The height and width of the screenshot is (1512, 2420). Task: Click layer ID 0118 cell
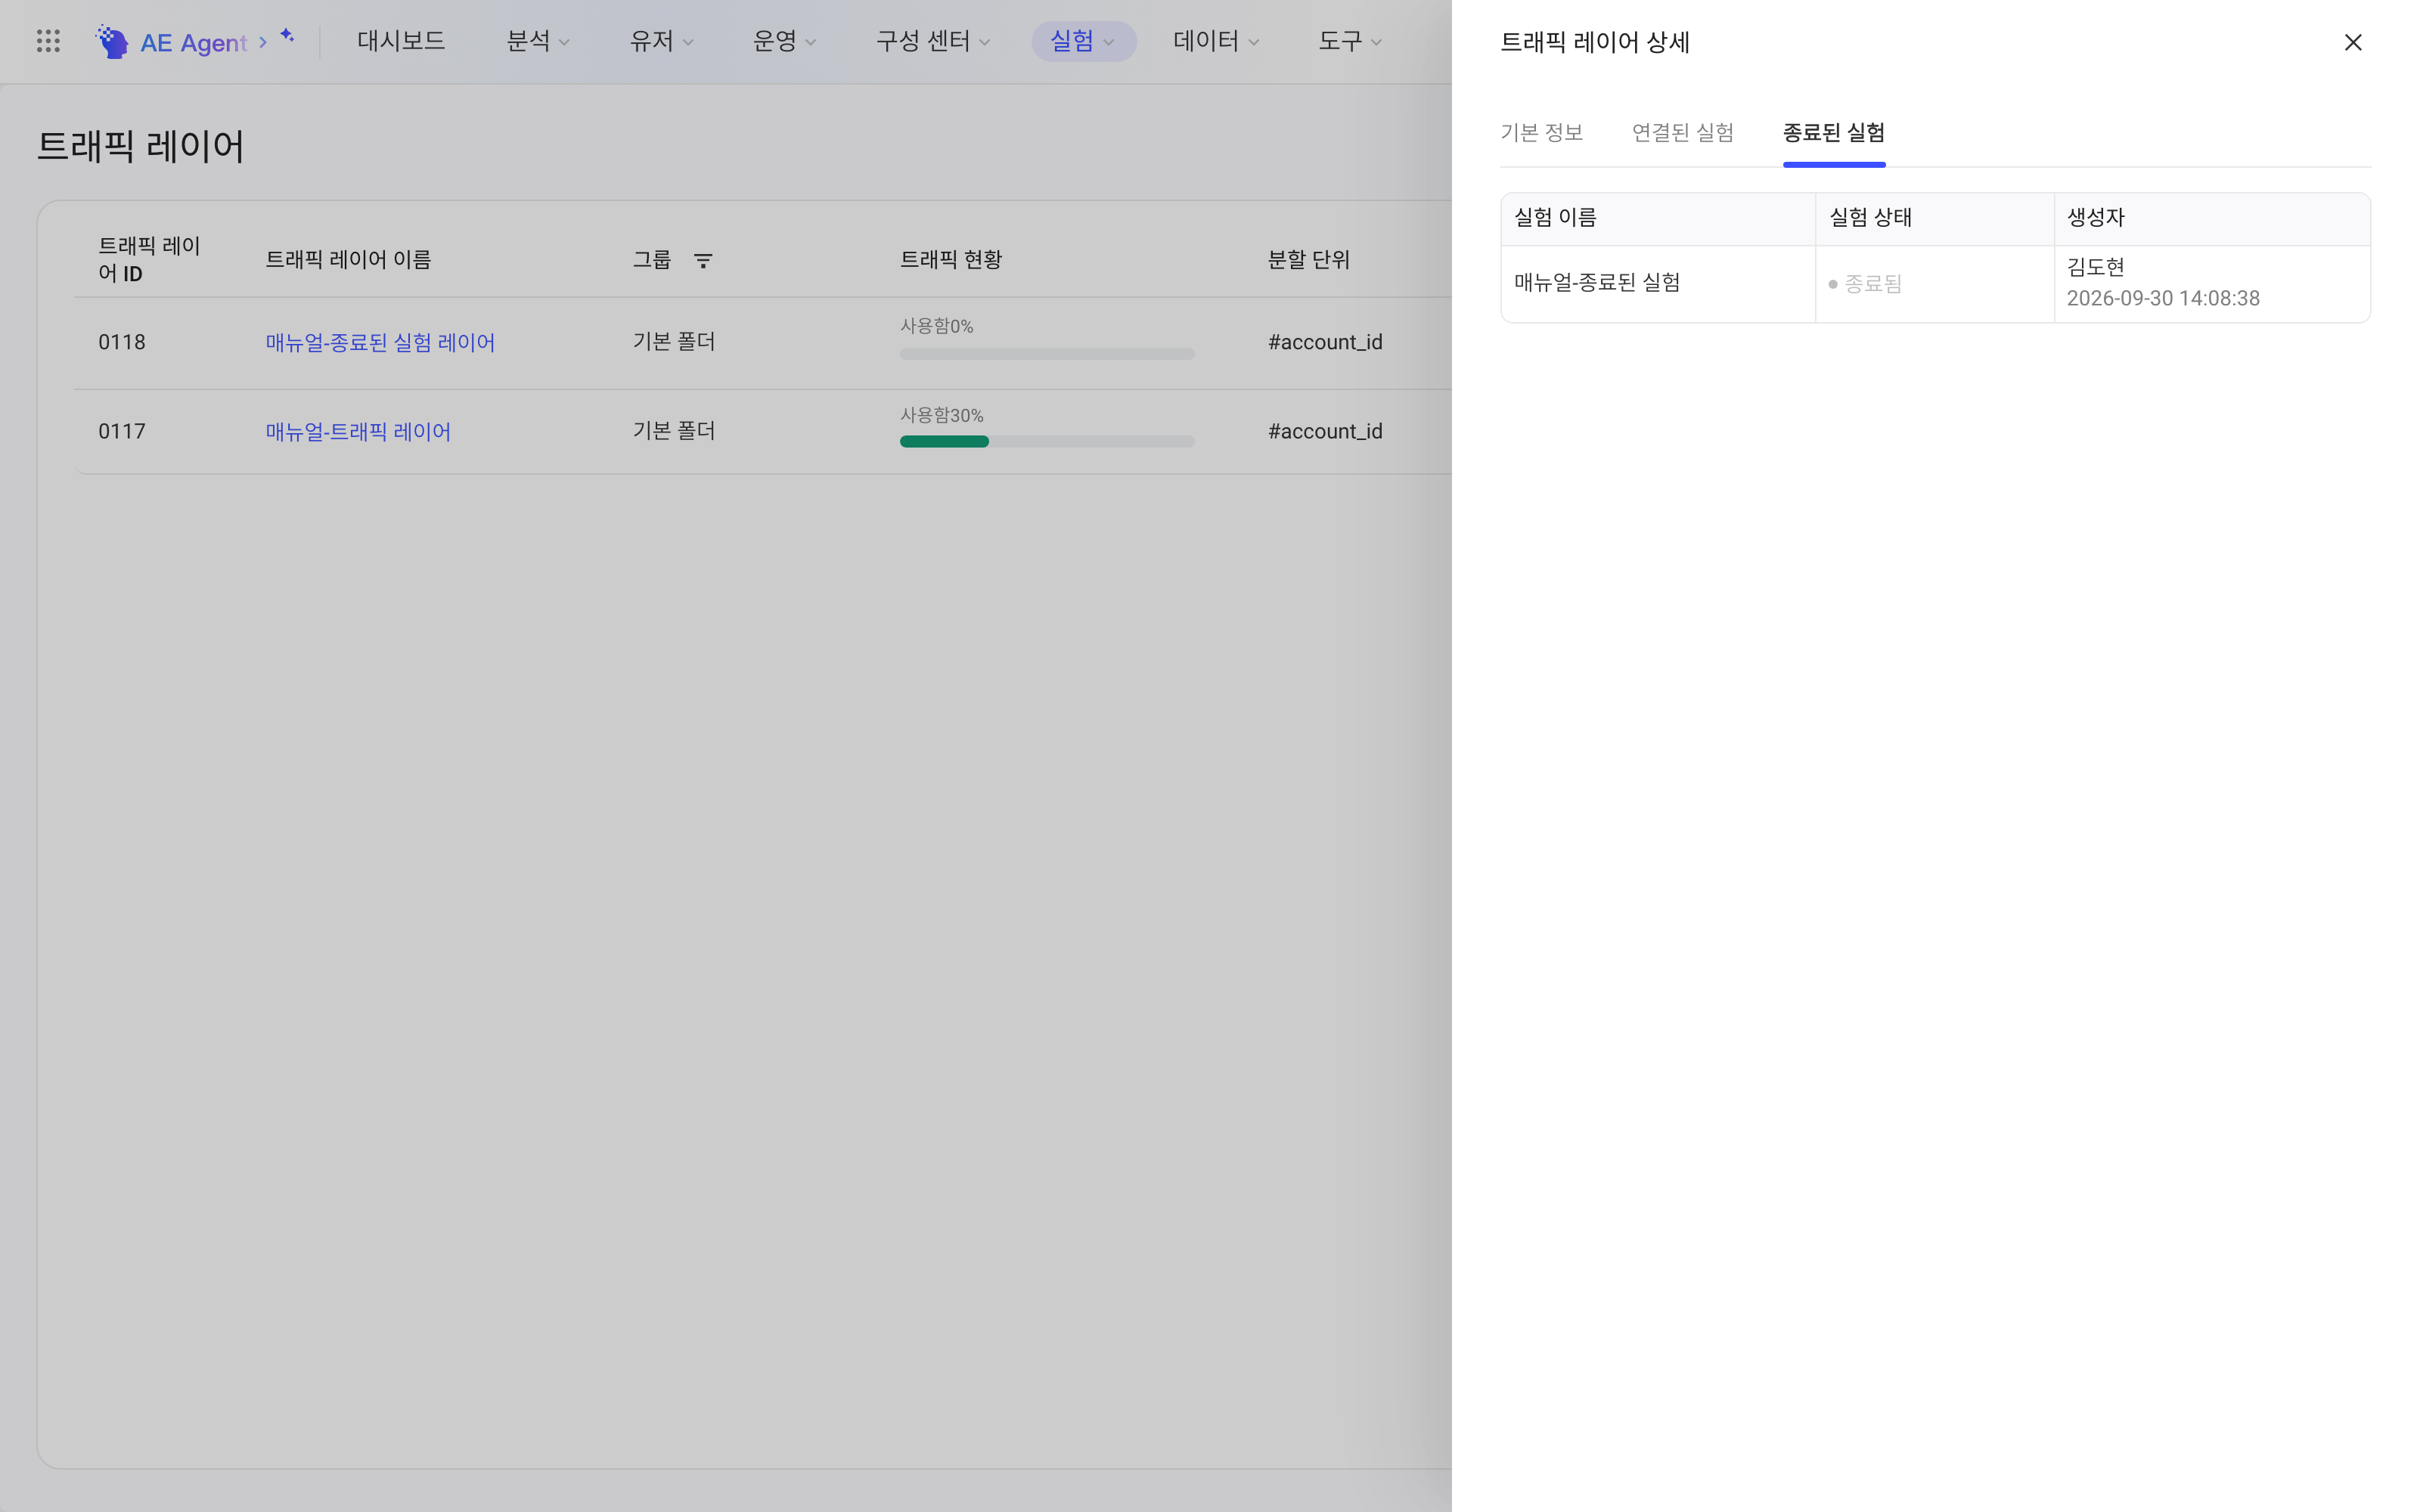(x=121, y=342)
